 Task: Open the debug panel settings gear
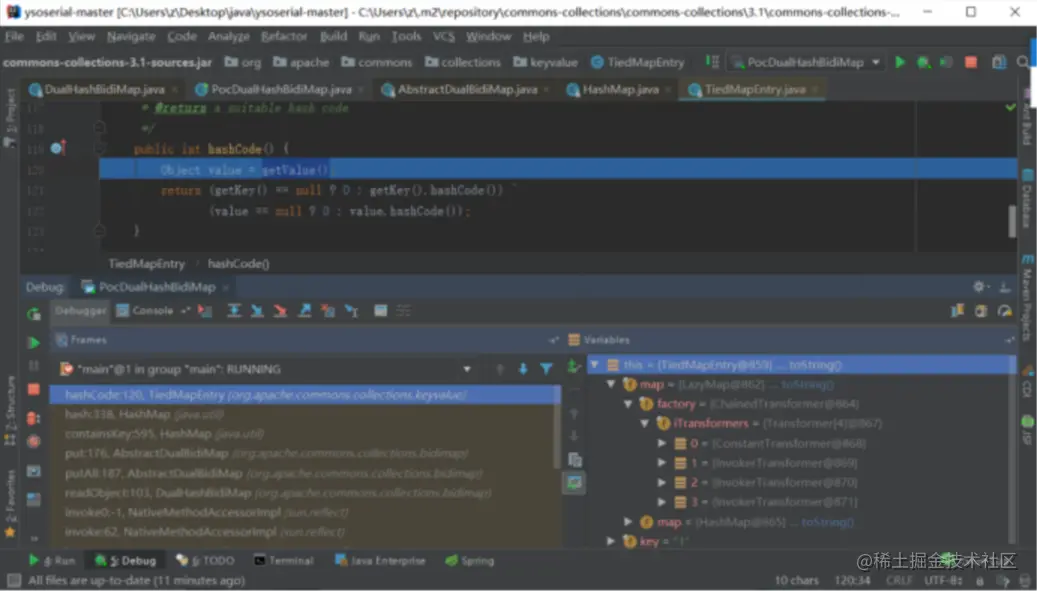click(979, 287)
